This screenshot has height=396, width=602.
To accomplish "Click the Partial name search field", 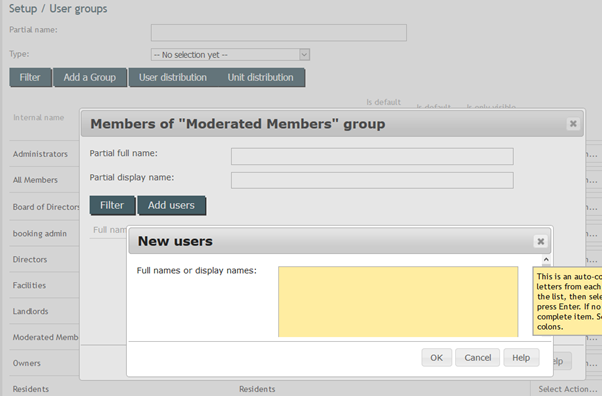I will [x=279, y=33].
